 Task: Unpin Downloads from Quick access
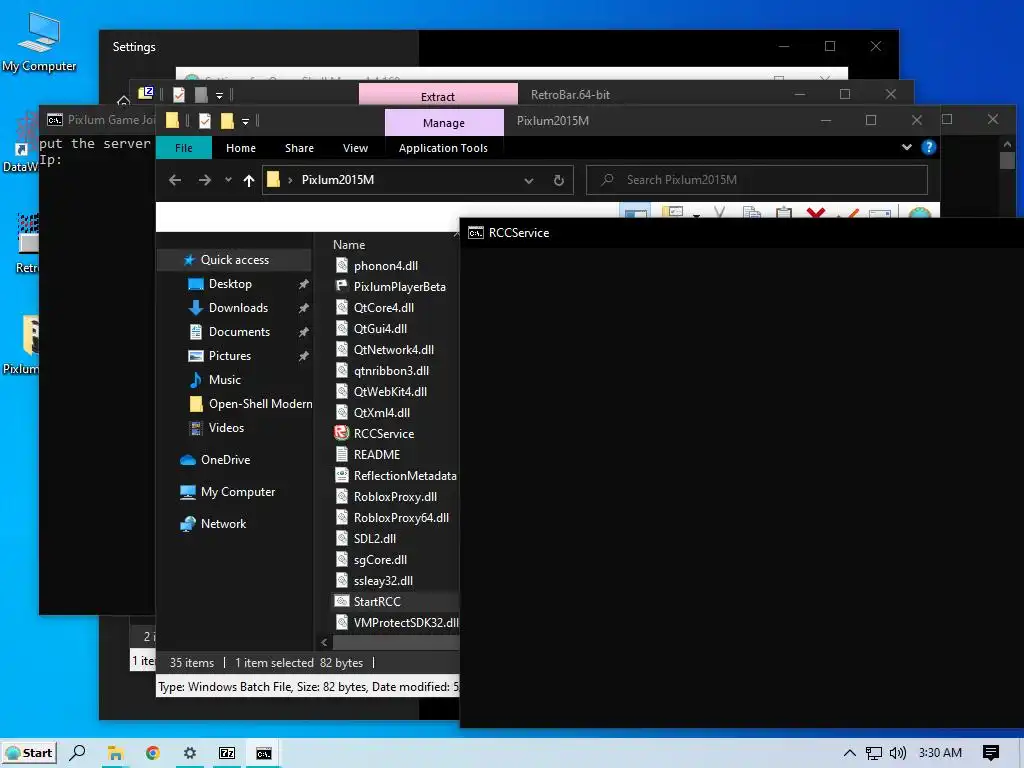(304, 308)
